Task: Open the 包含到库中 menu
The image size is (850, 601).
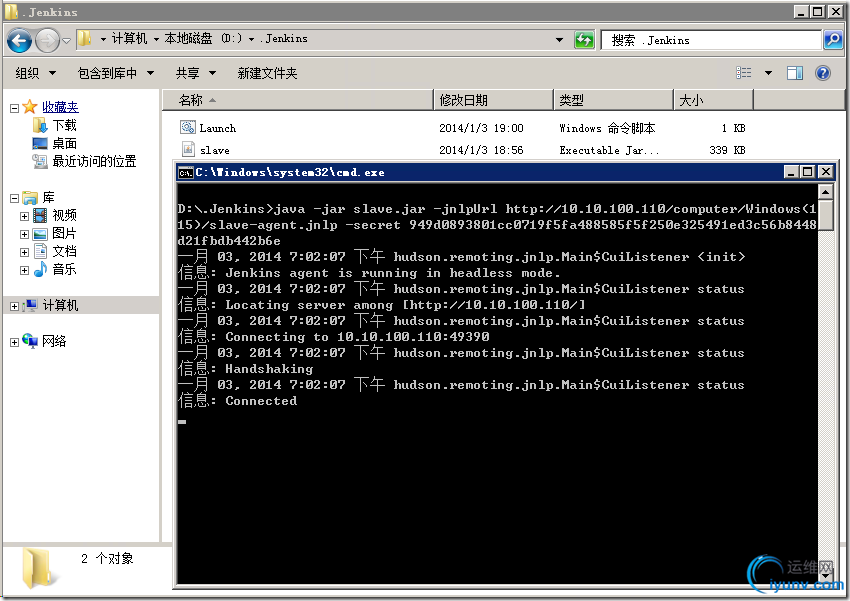Action: 116,73
